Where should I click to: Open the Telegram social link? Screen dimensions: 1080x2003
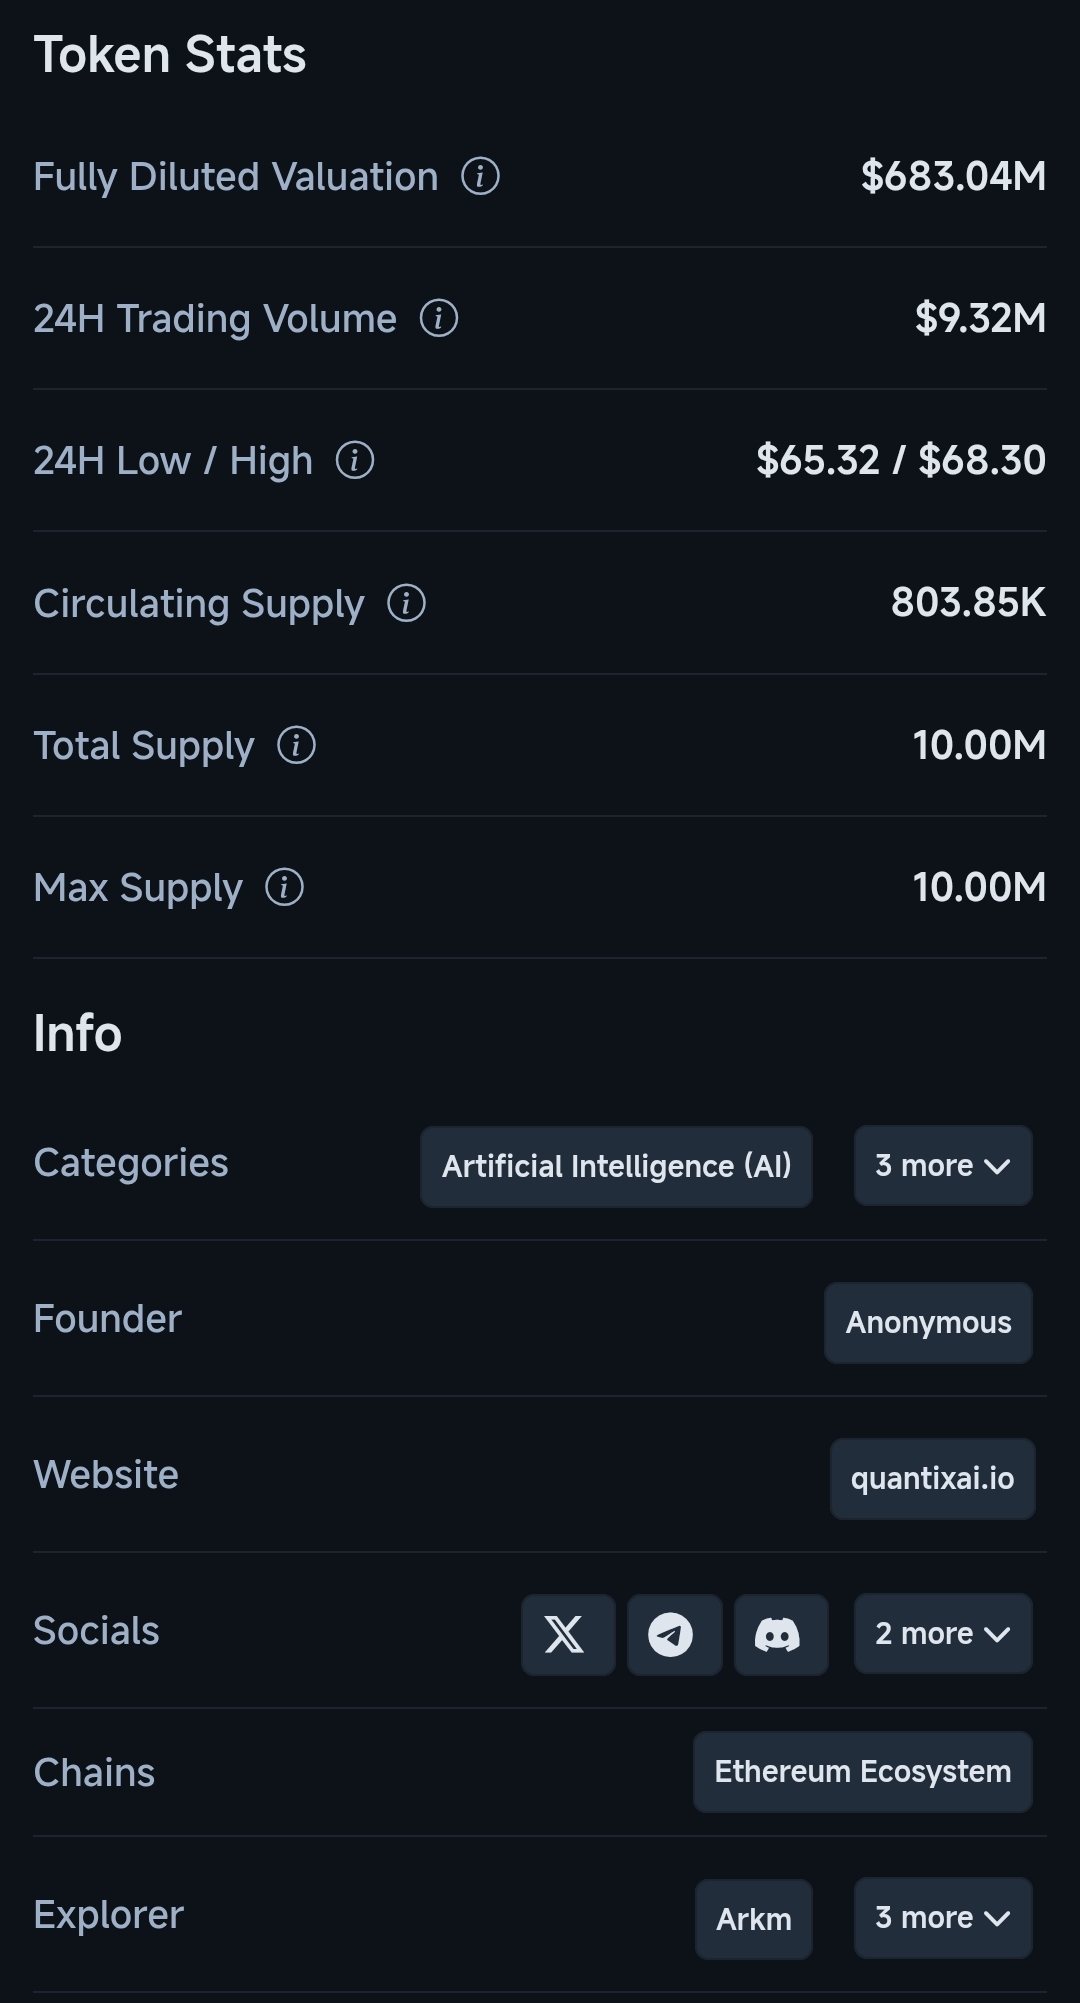(x=674, y=1634)
